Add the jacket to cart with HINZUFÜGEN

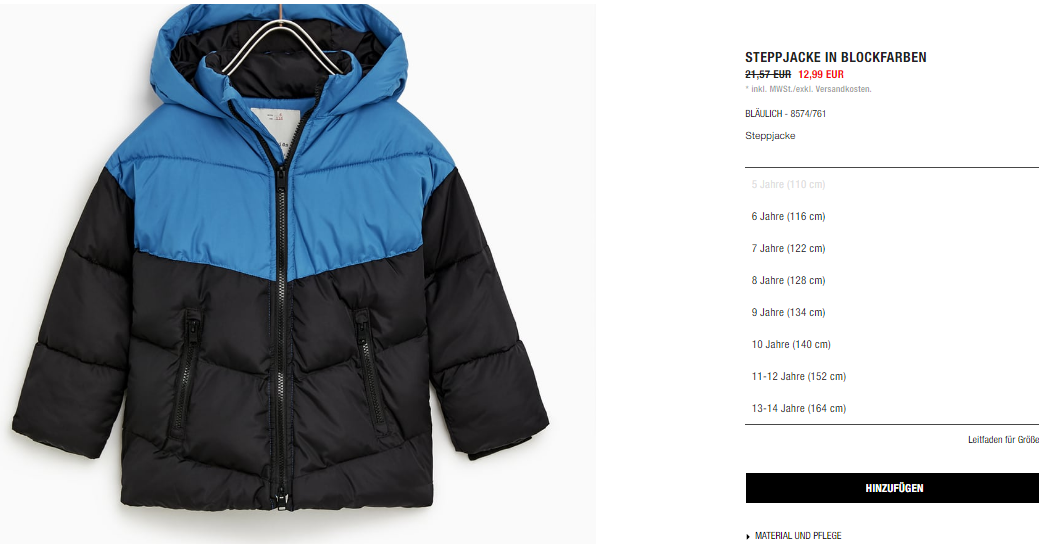[892, 488]
